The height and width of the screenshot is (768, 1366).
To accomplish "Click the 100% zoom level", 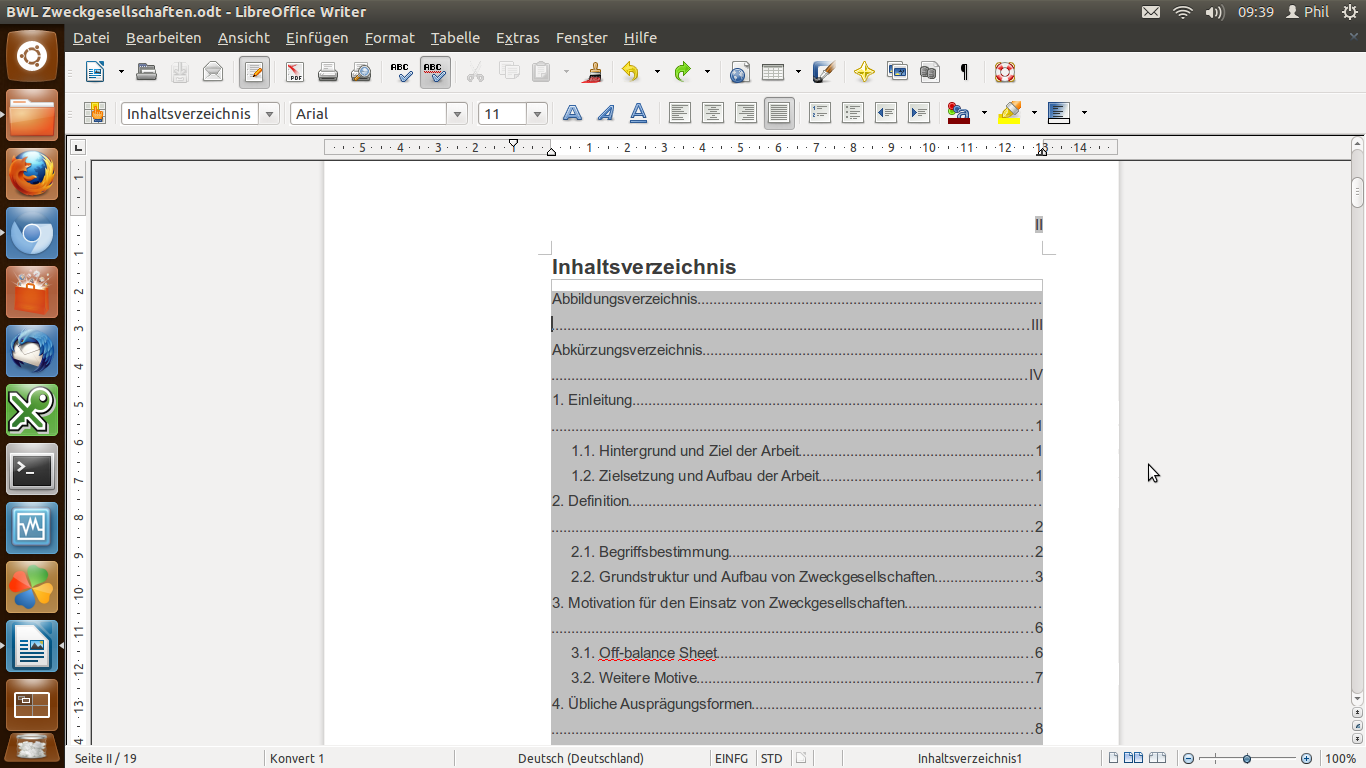I will 1341,758.
